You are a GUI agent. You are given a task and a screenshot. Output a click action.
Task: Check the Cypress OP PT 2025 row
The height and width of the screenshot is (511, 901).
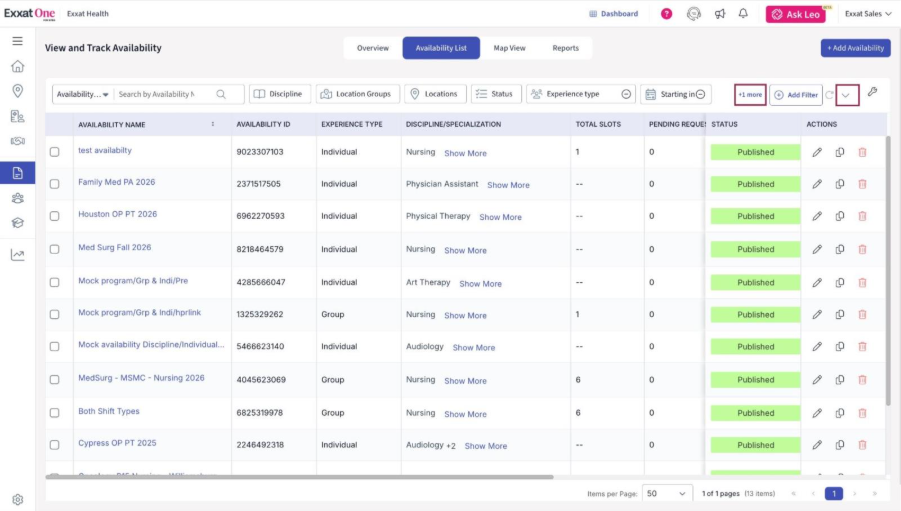point(55,445)
